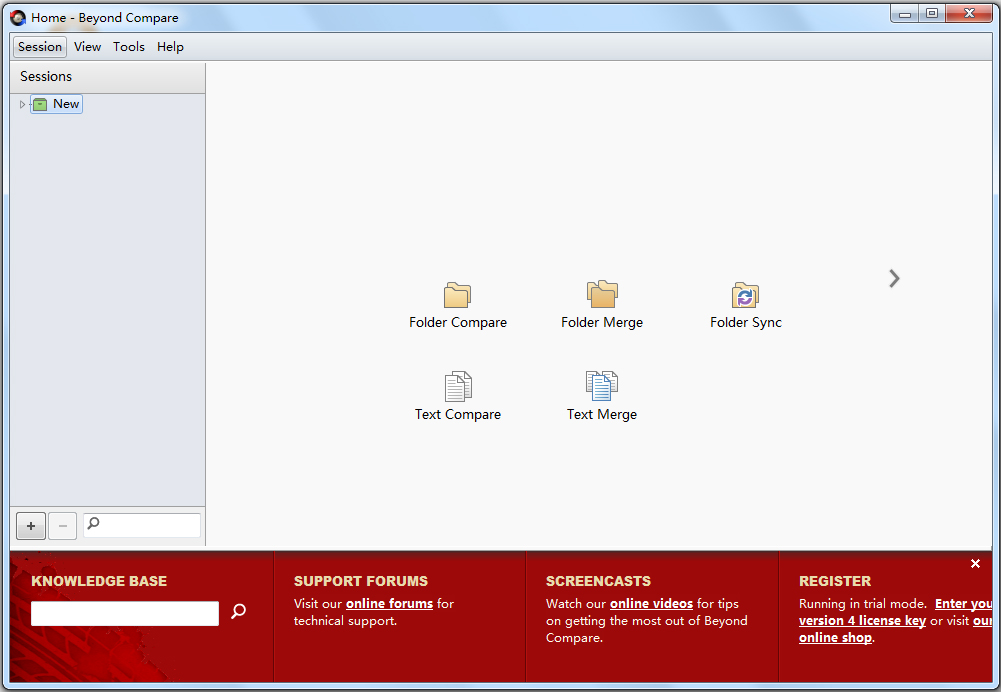Click the Knowledge Base search field
The width and height of the screenshot is (1001, 692).
click(x=125, y=614)
